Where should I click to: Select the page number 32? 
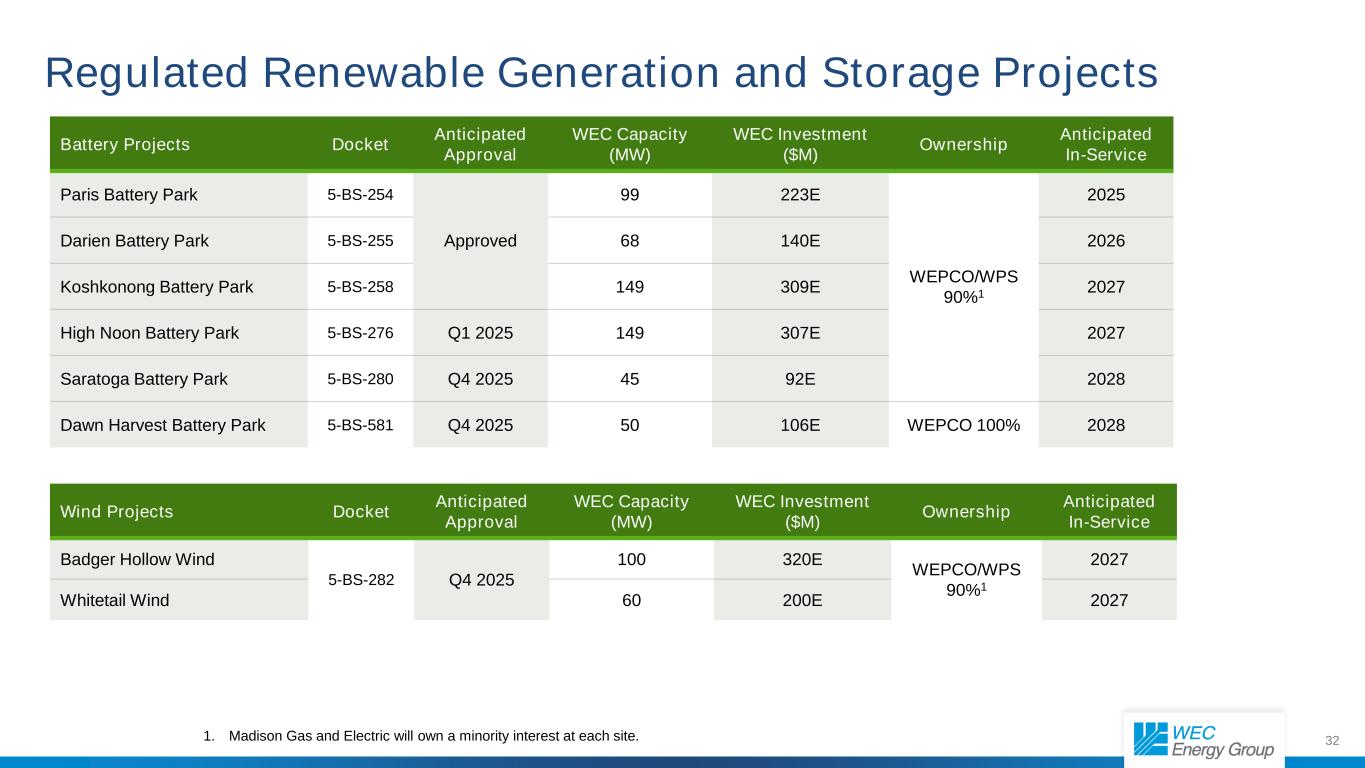1332,741
